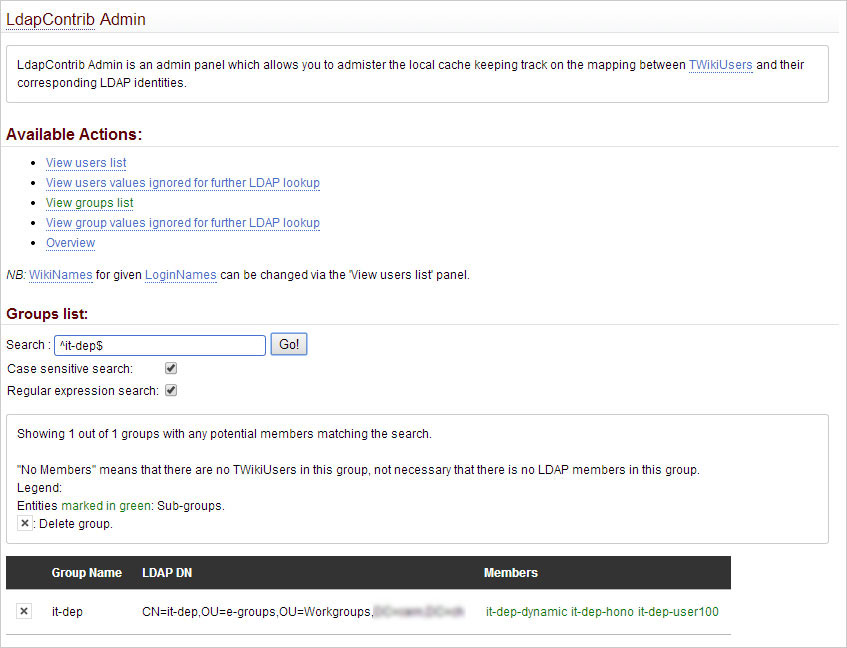Open View users values ignored for LDAP lookup
Viewport: 847px width, 648px height.
(x=182, y=183)
